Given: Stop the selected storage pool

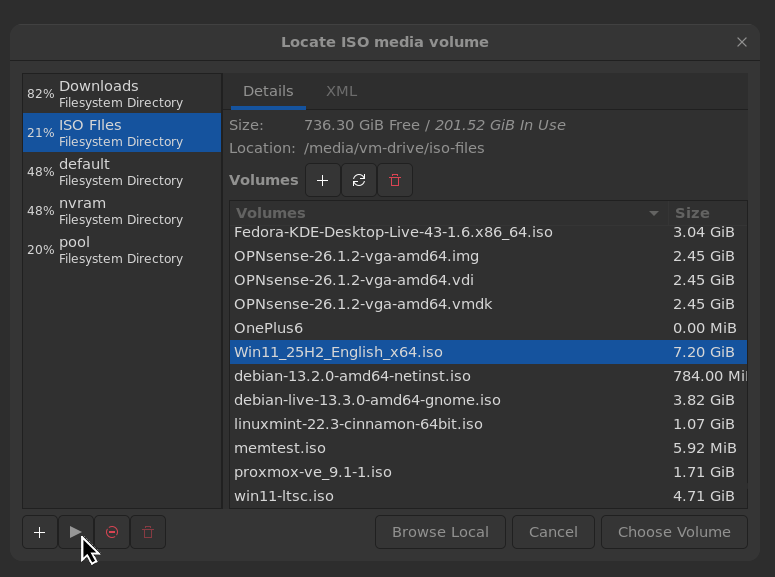Looking at the screenshot, I should pyautogui.click(x=112, y=532).
